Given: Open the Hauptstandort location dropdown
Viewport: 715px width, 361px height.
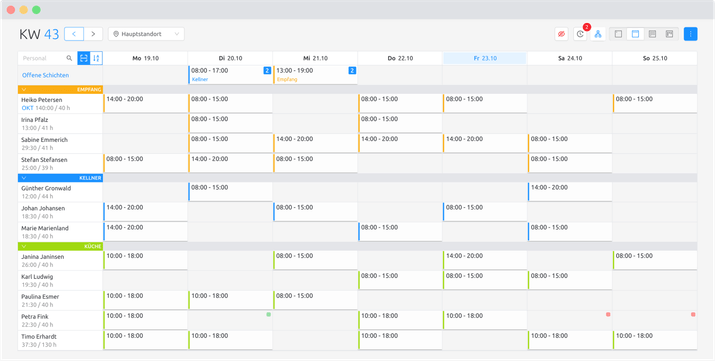Looking at the screenshot, I should tap(146, 34).
